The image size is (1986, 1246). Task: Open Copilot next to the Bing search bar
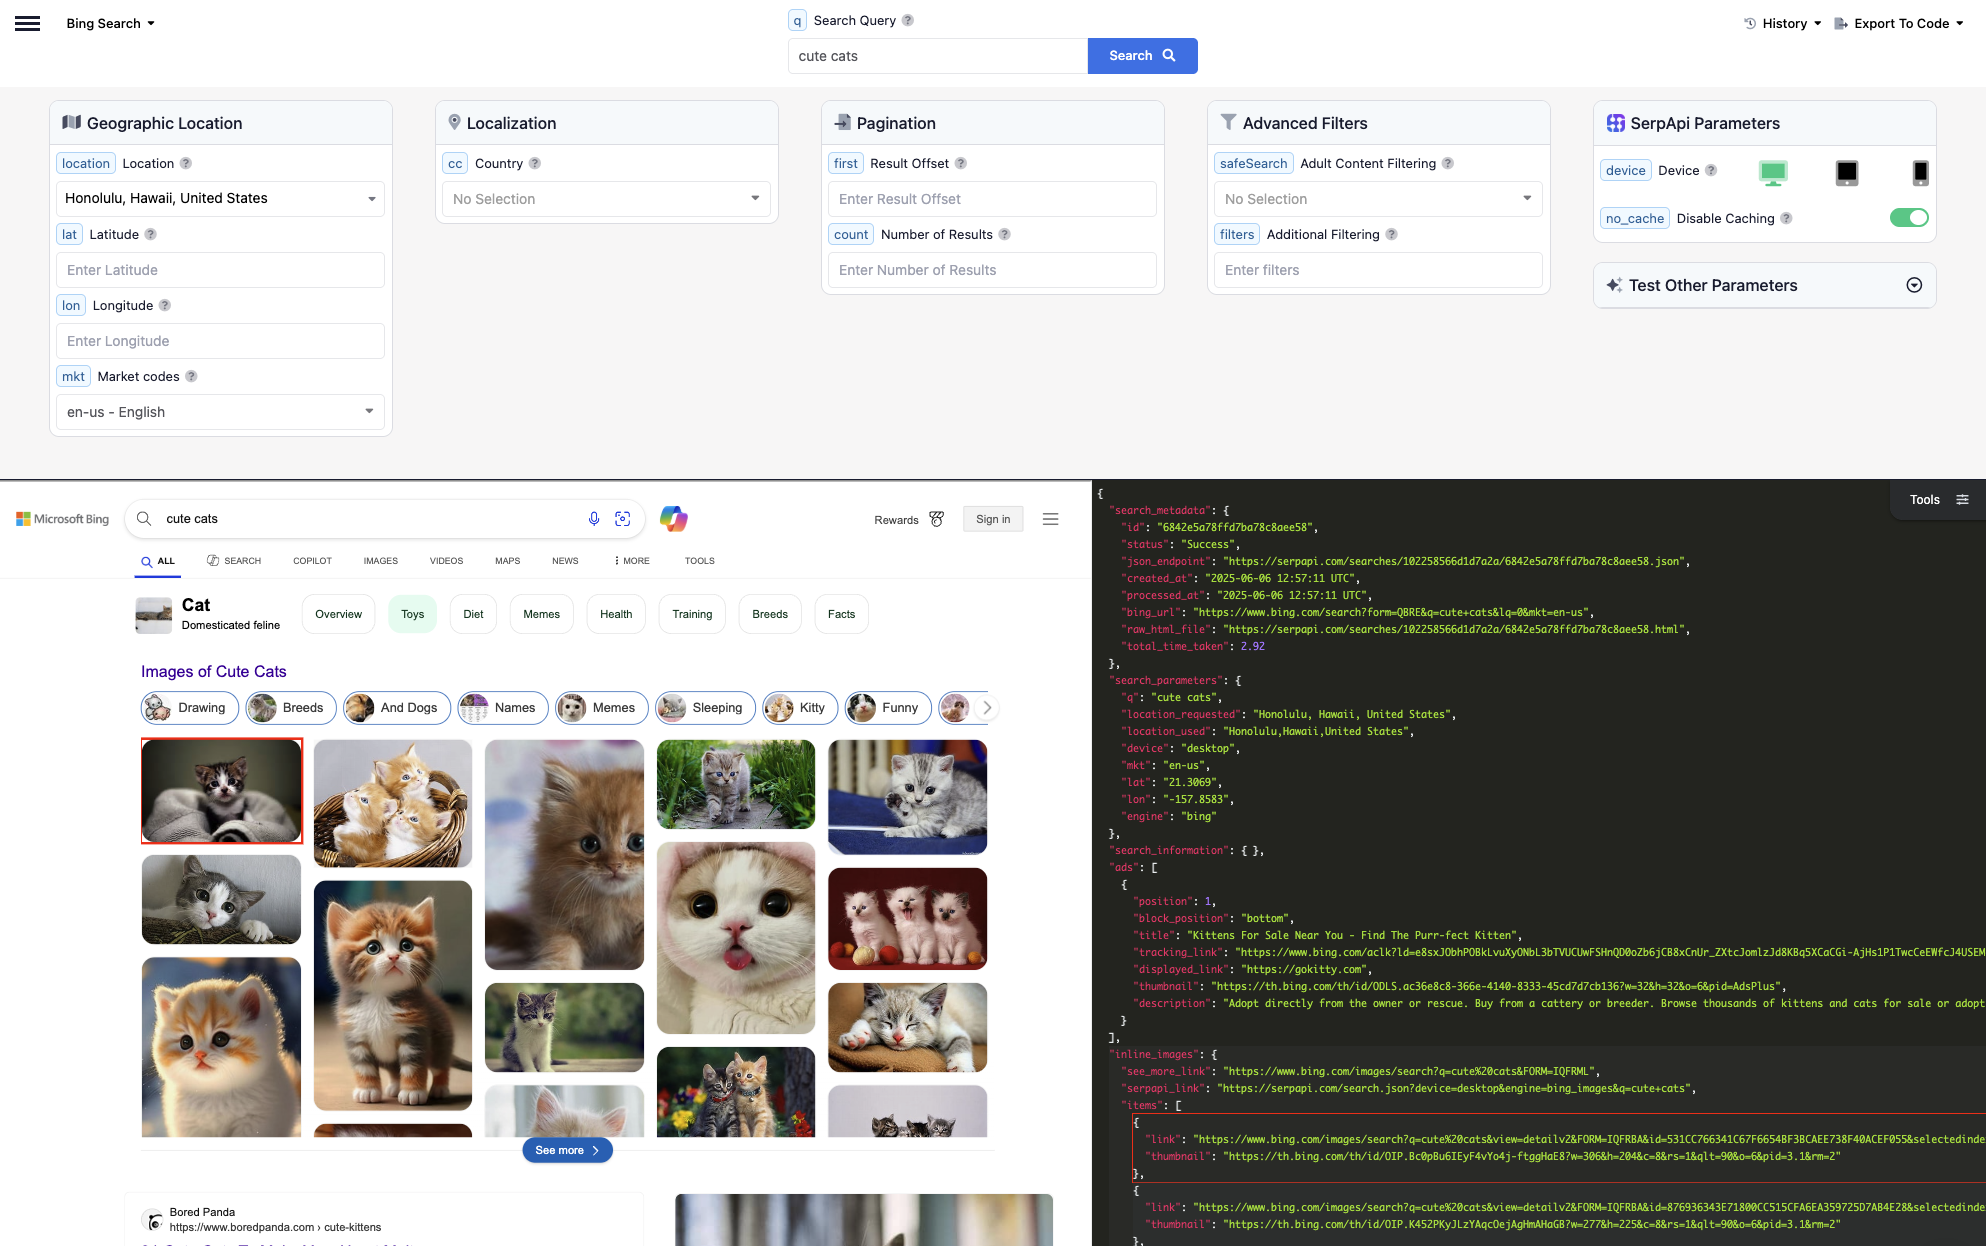point(674,519)
